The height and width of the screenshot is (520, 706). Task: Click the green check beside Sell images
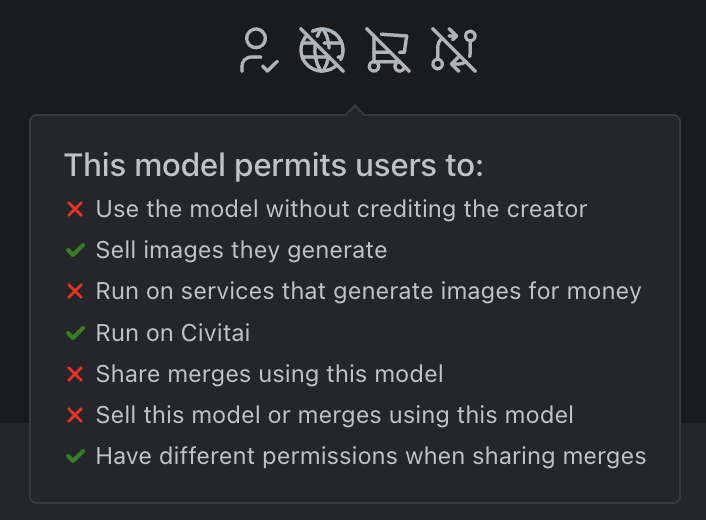coord(75,251)
